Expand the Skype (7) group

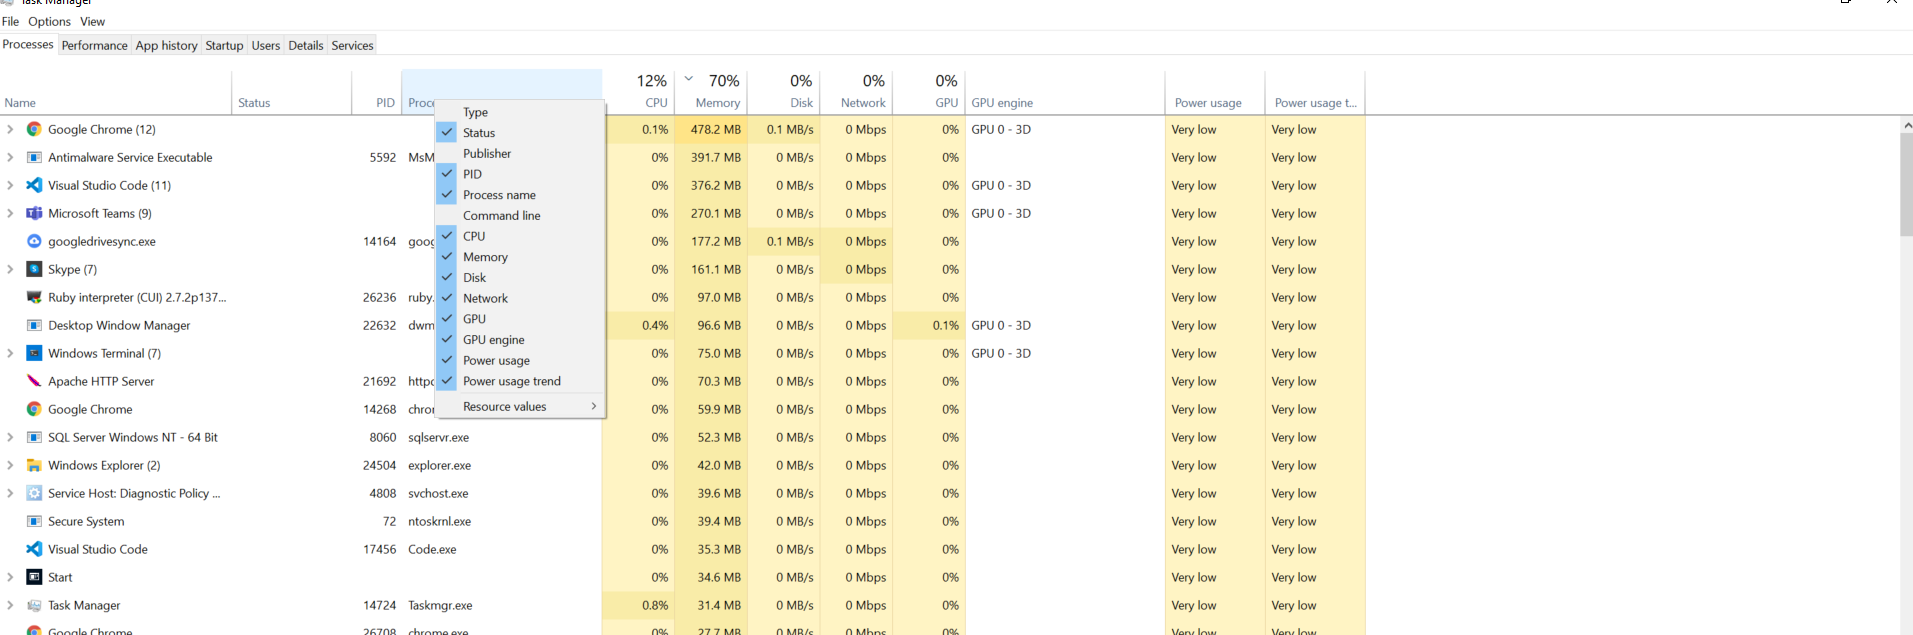[x=10, y=269]
